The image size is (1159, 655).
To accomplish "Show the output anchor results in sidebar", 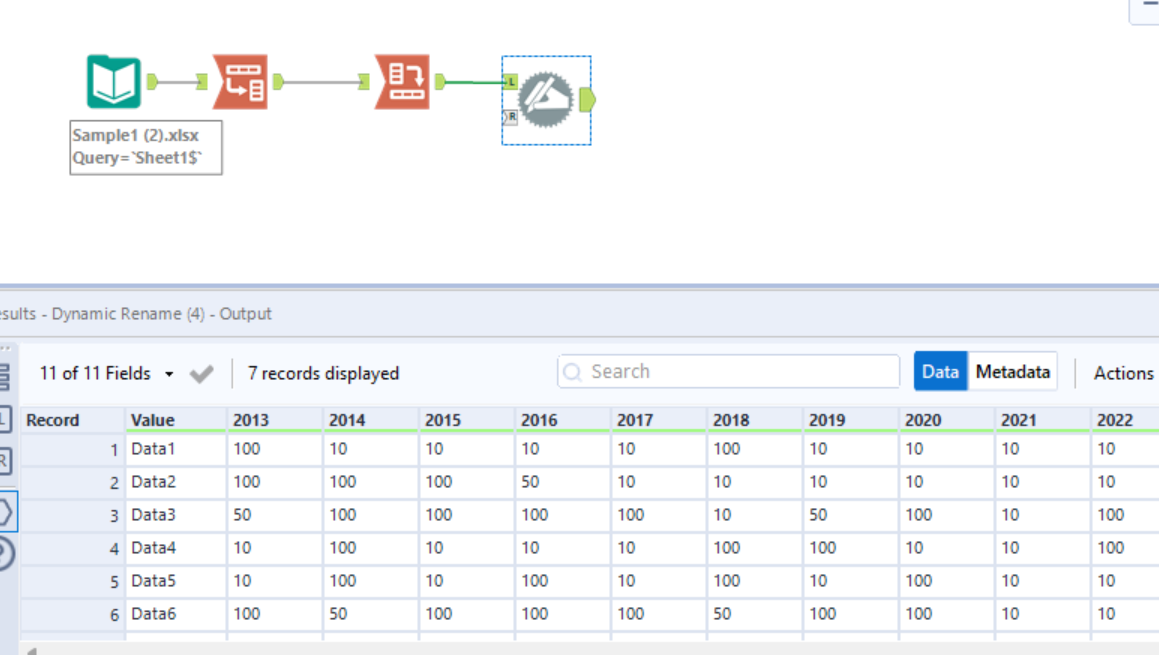I will click(x=5, y=512).
